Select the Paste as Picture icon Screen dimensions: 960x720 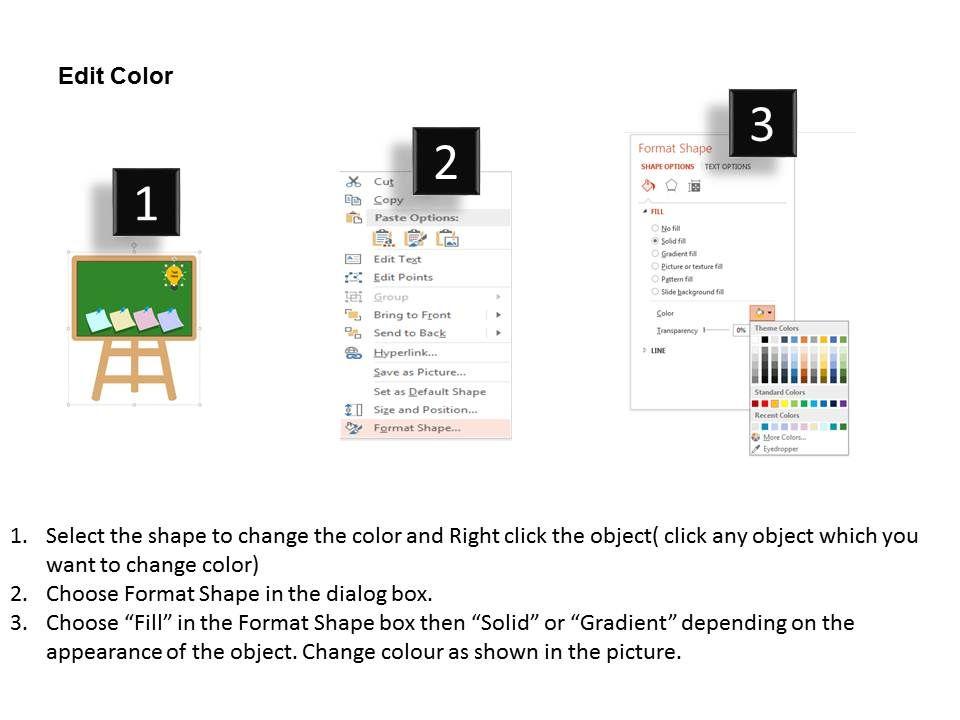pyautogui.click(x=447, y=238)
